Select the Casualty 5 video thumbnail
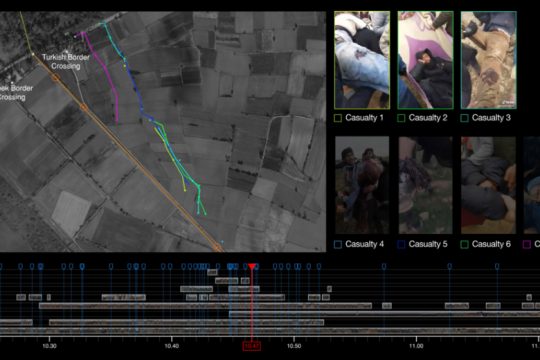 click(x=425, y=185)
